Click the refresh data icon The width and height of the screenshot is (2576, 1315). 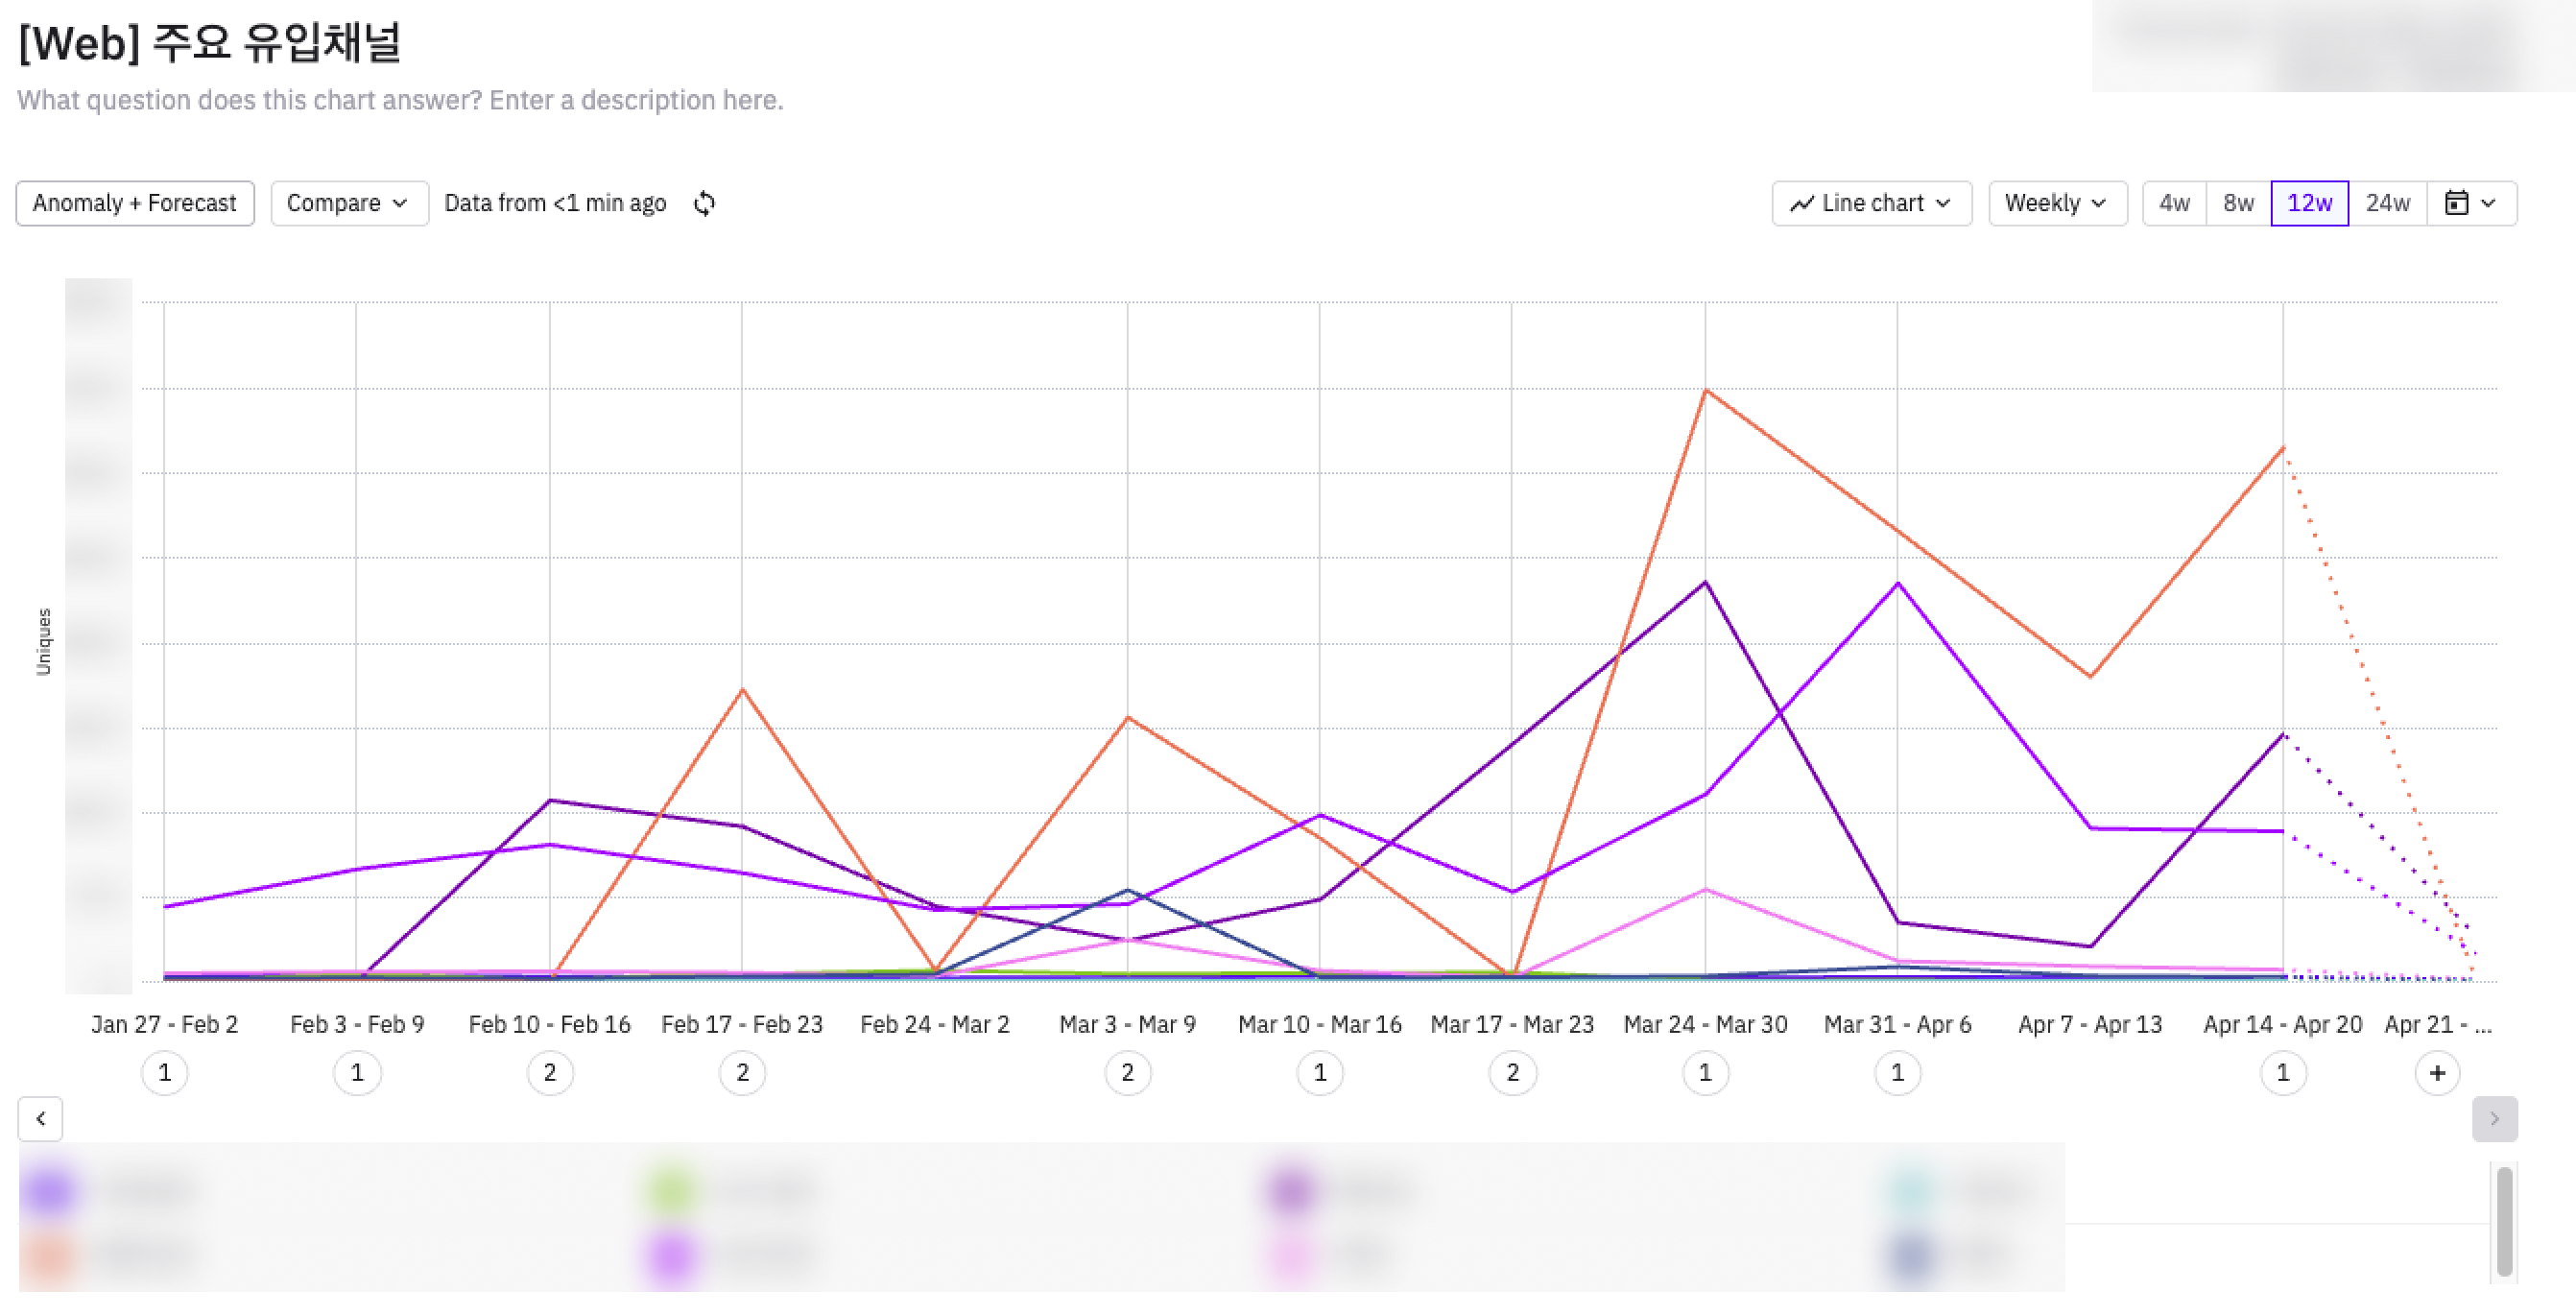pos(704,204)
